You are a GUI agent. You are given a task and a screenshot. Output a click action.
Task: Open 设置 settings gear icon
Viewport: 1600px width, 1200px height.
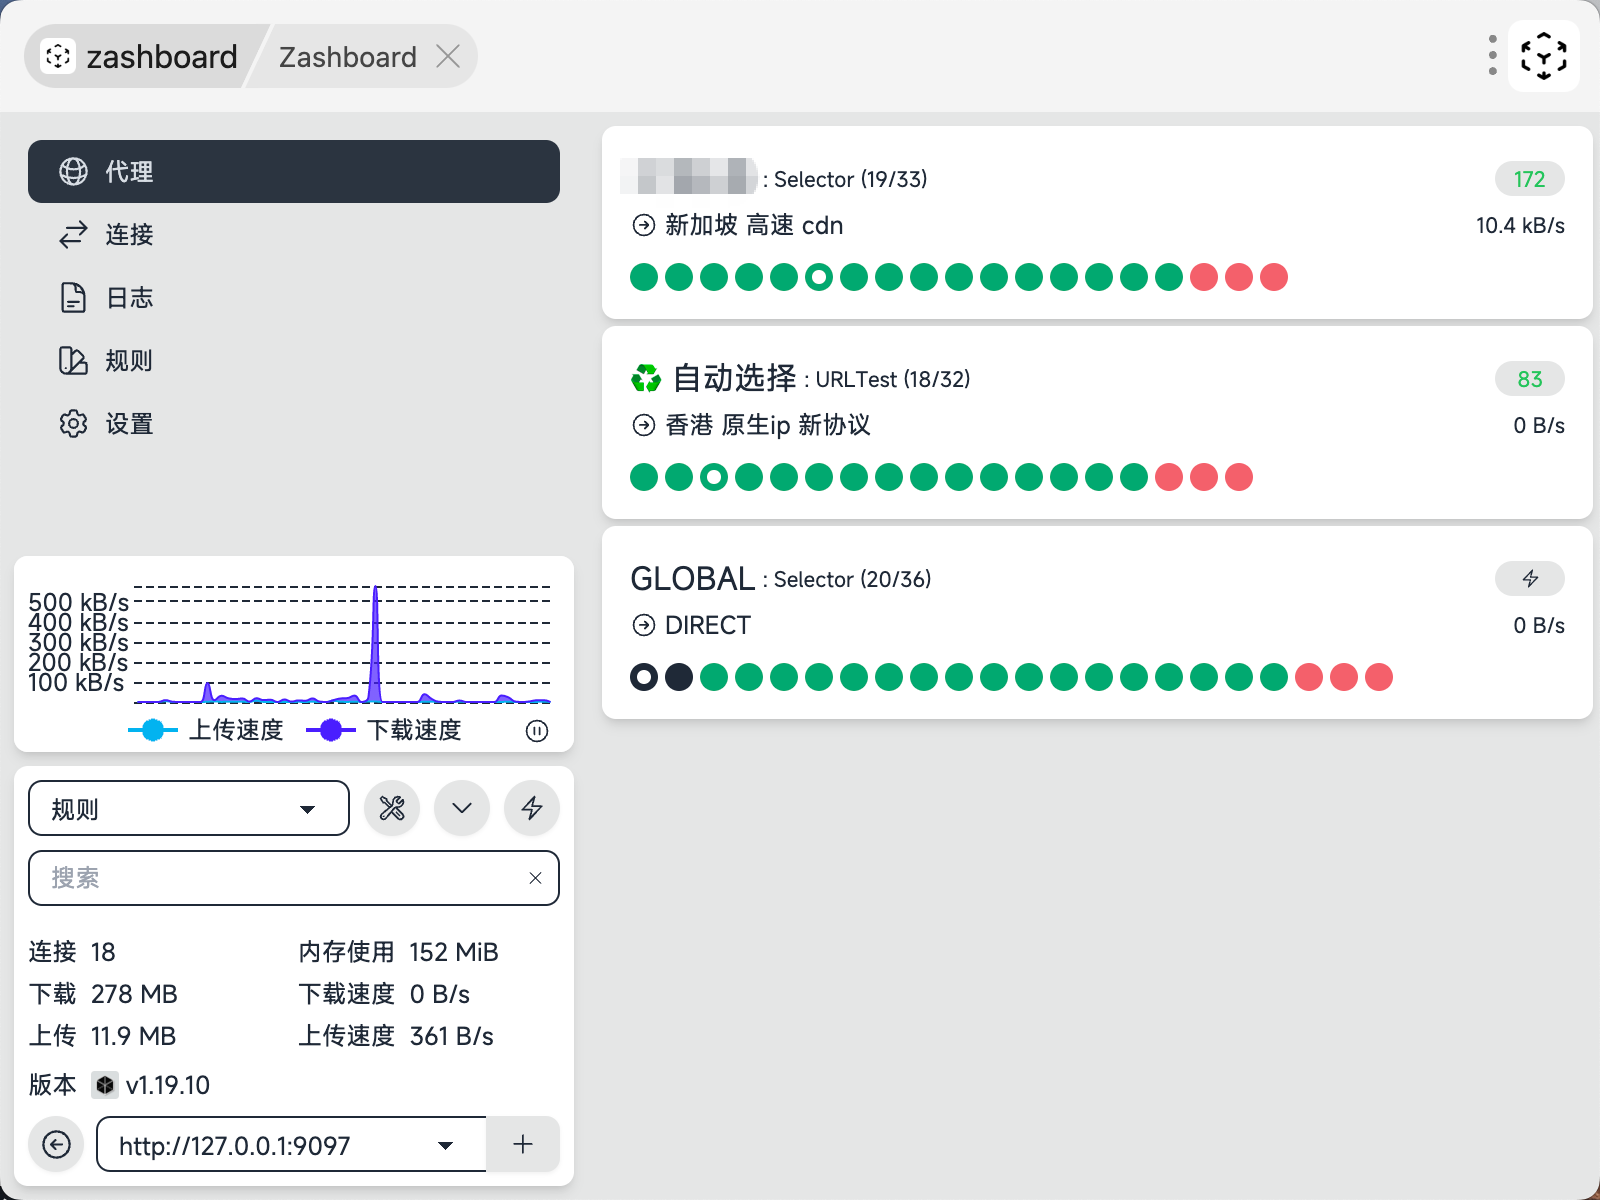pyautogui.click(x=73, y=424)
